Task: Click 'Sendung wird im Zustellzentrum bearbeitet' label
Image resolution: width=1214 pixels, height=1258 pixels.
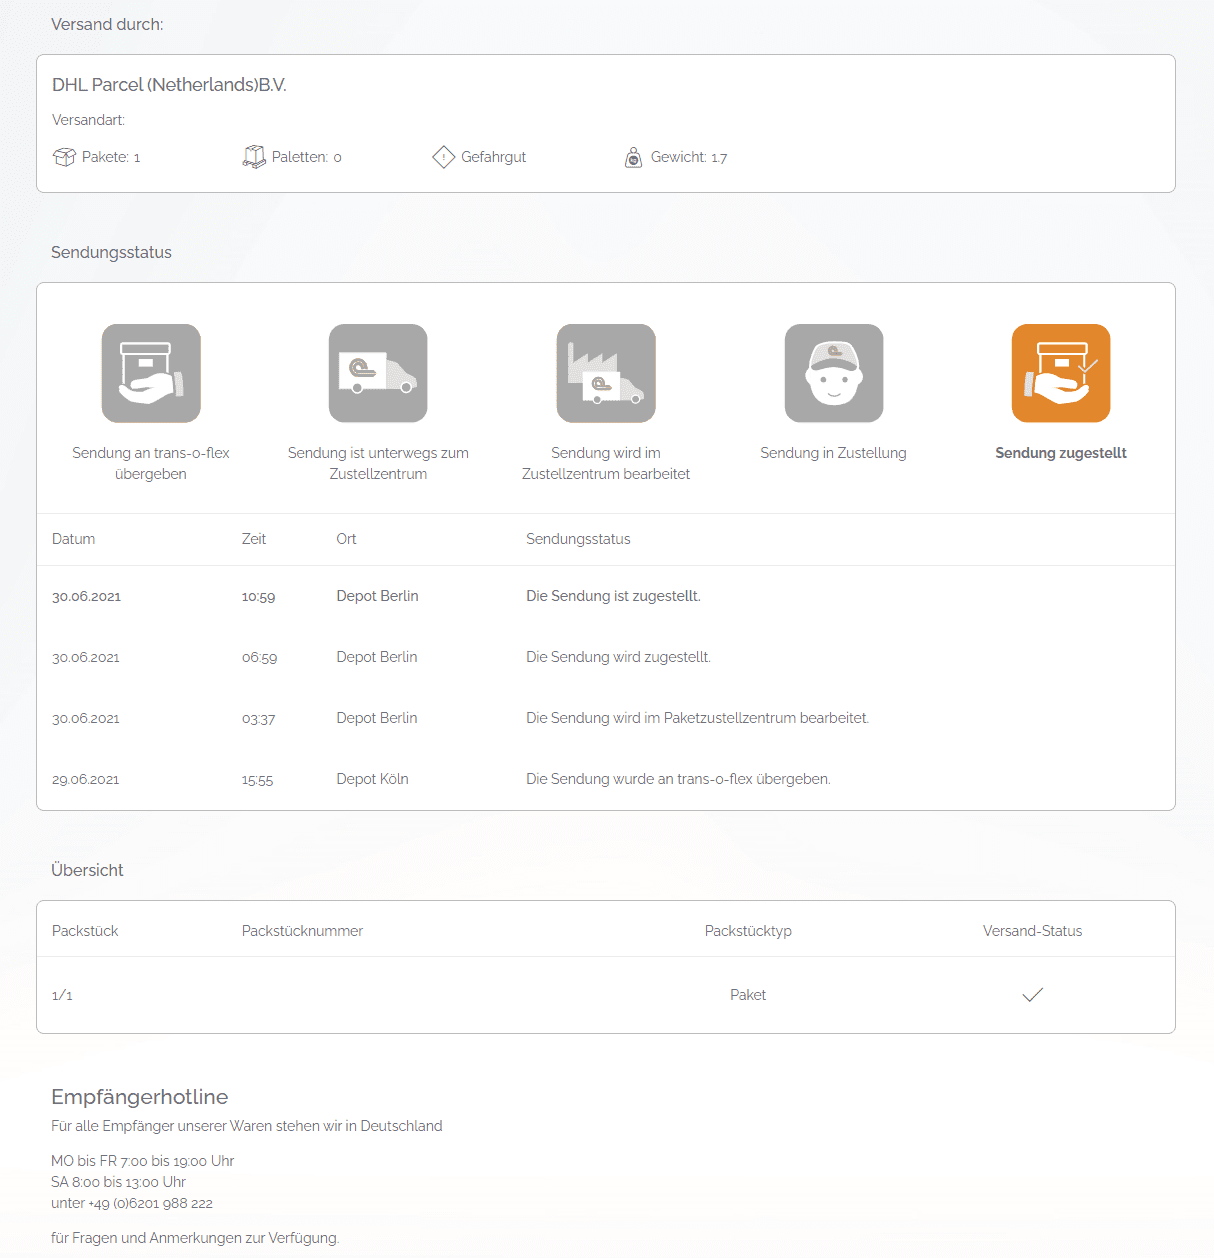Action: (x=606, y=463)
